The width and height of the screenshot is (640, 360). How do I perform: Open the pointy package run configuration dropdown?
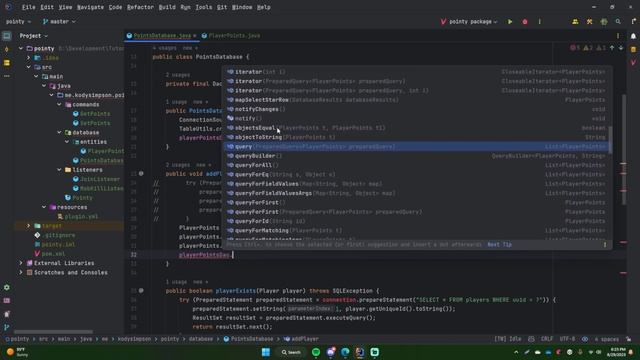pyautogui.click(x=469, y=22)
